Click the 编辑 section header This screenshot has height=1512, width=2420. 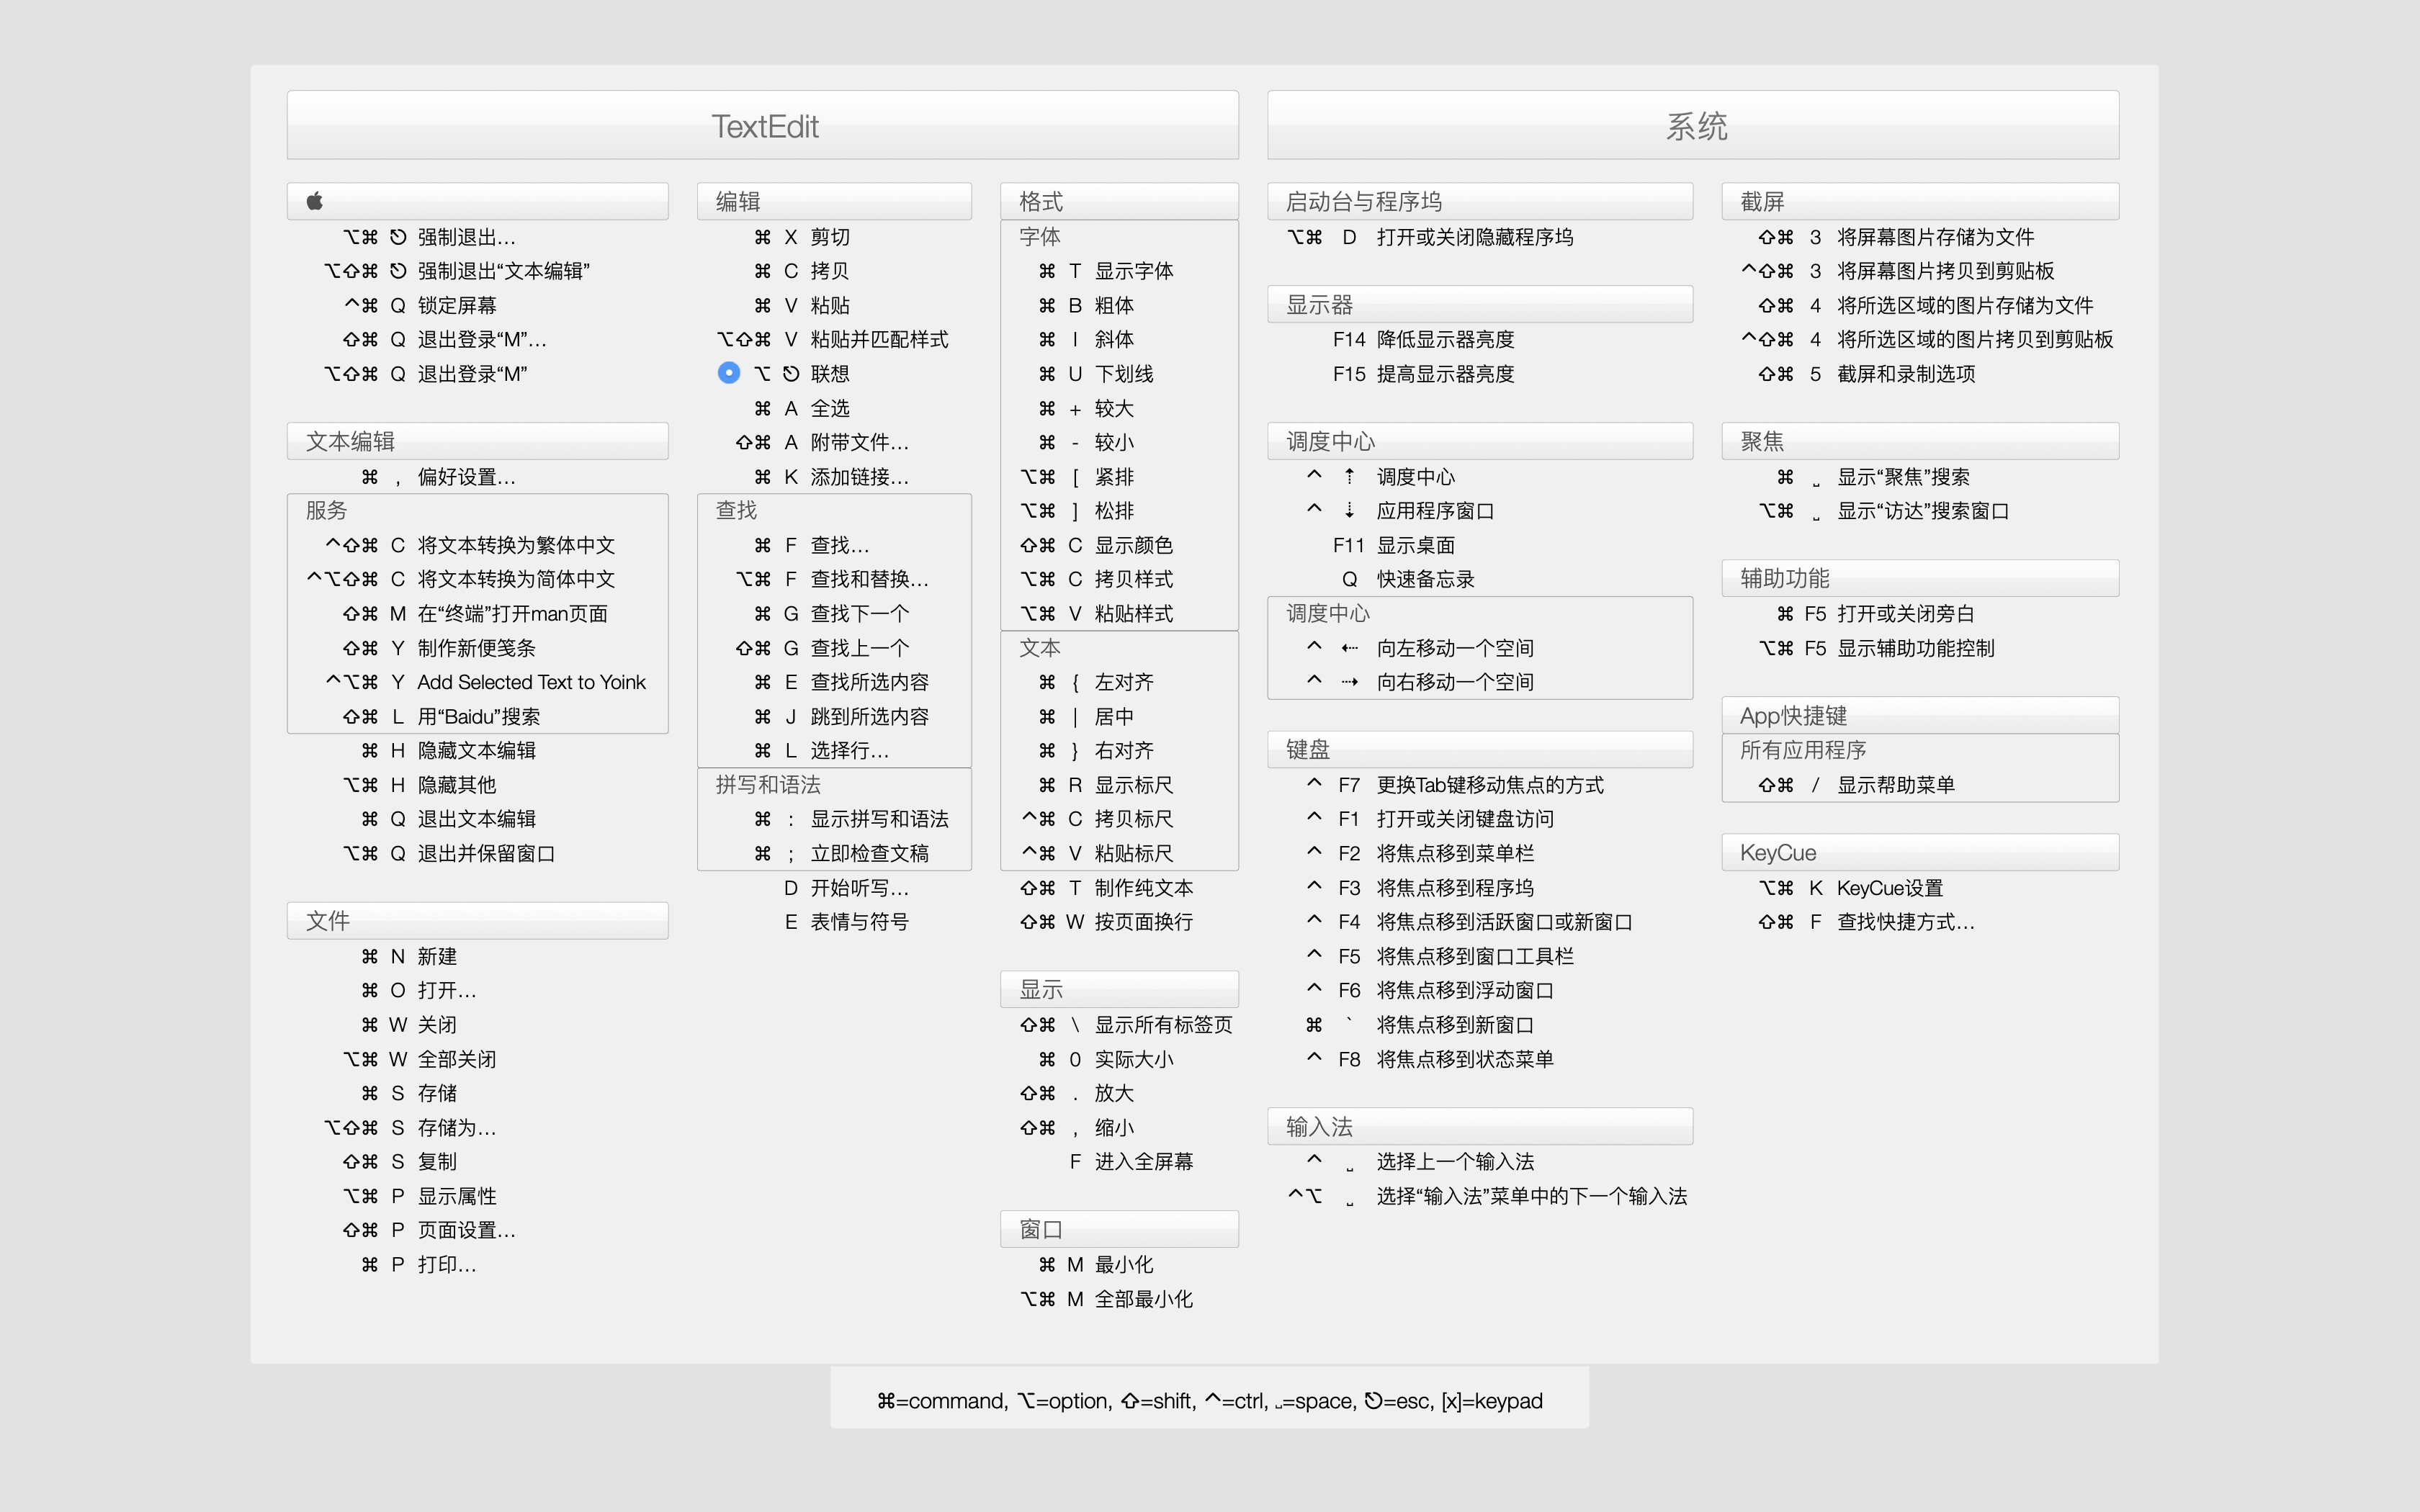coord(834,201)
